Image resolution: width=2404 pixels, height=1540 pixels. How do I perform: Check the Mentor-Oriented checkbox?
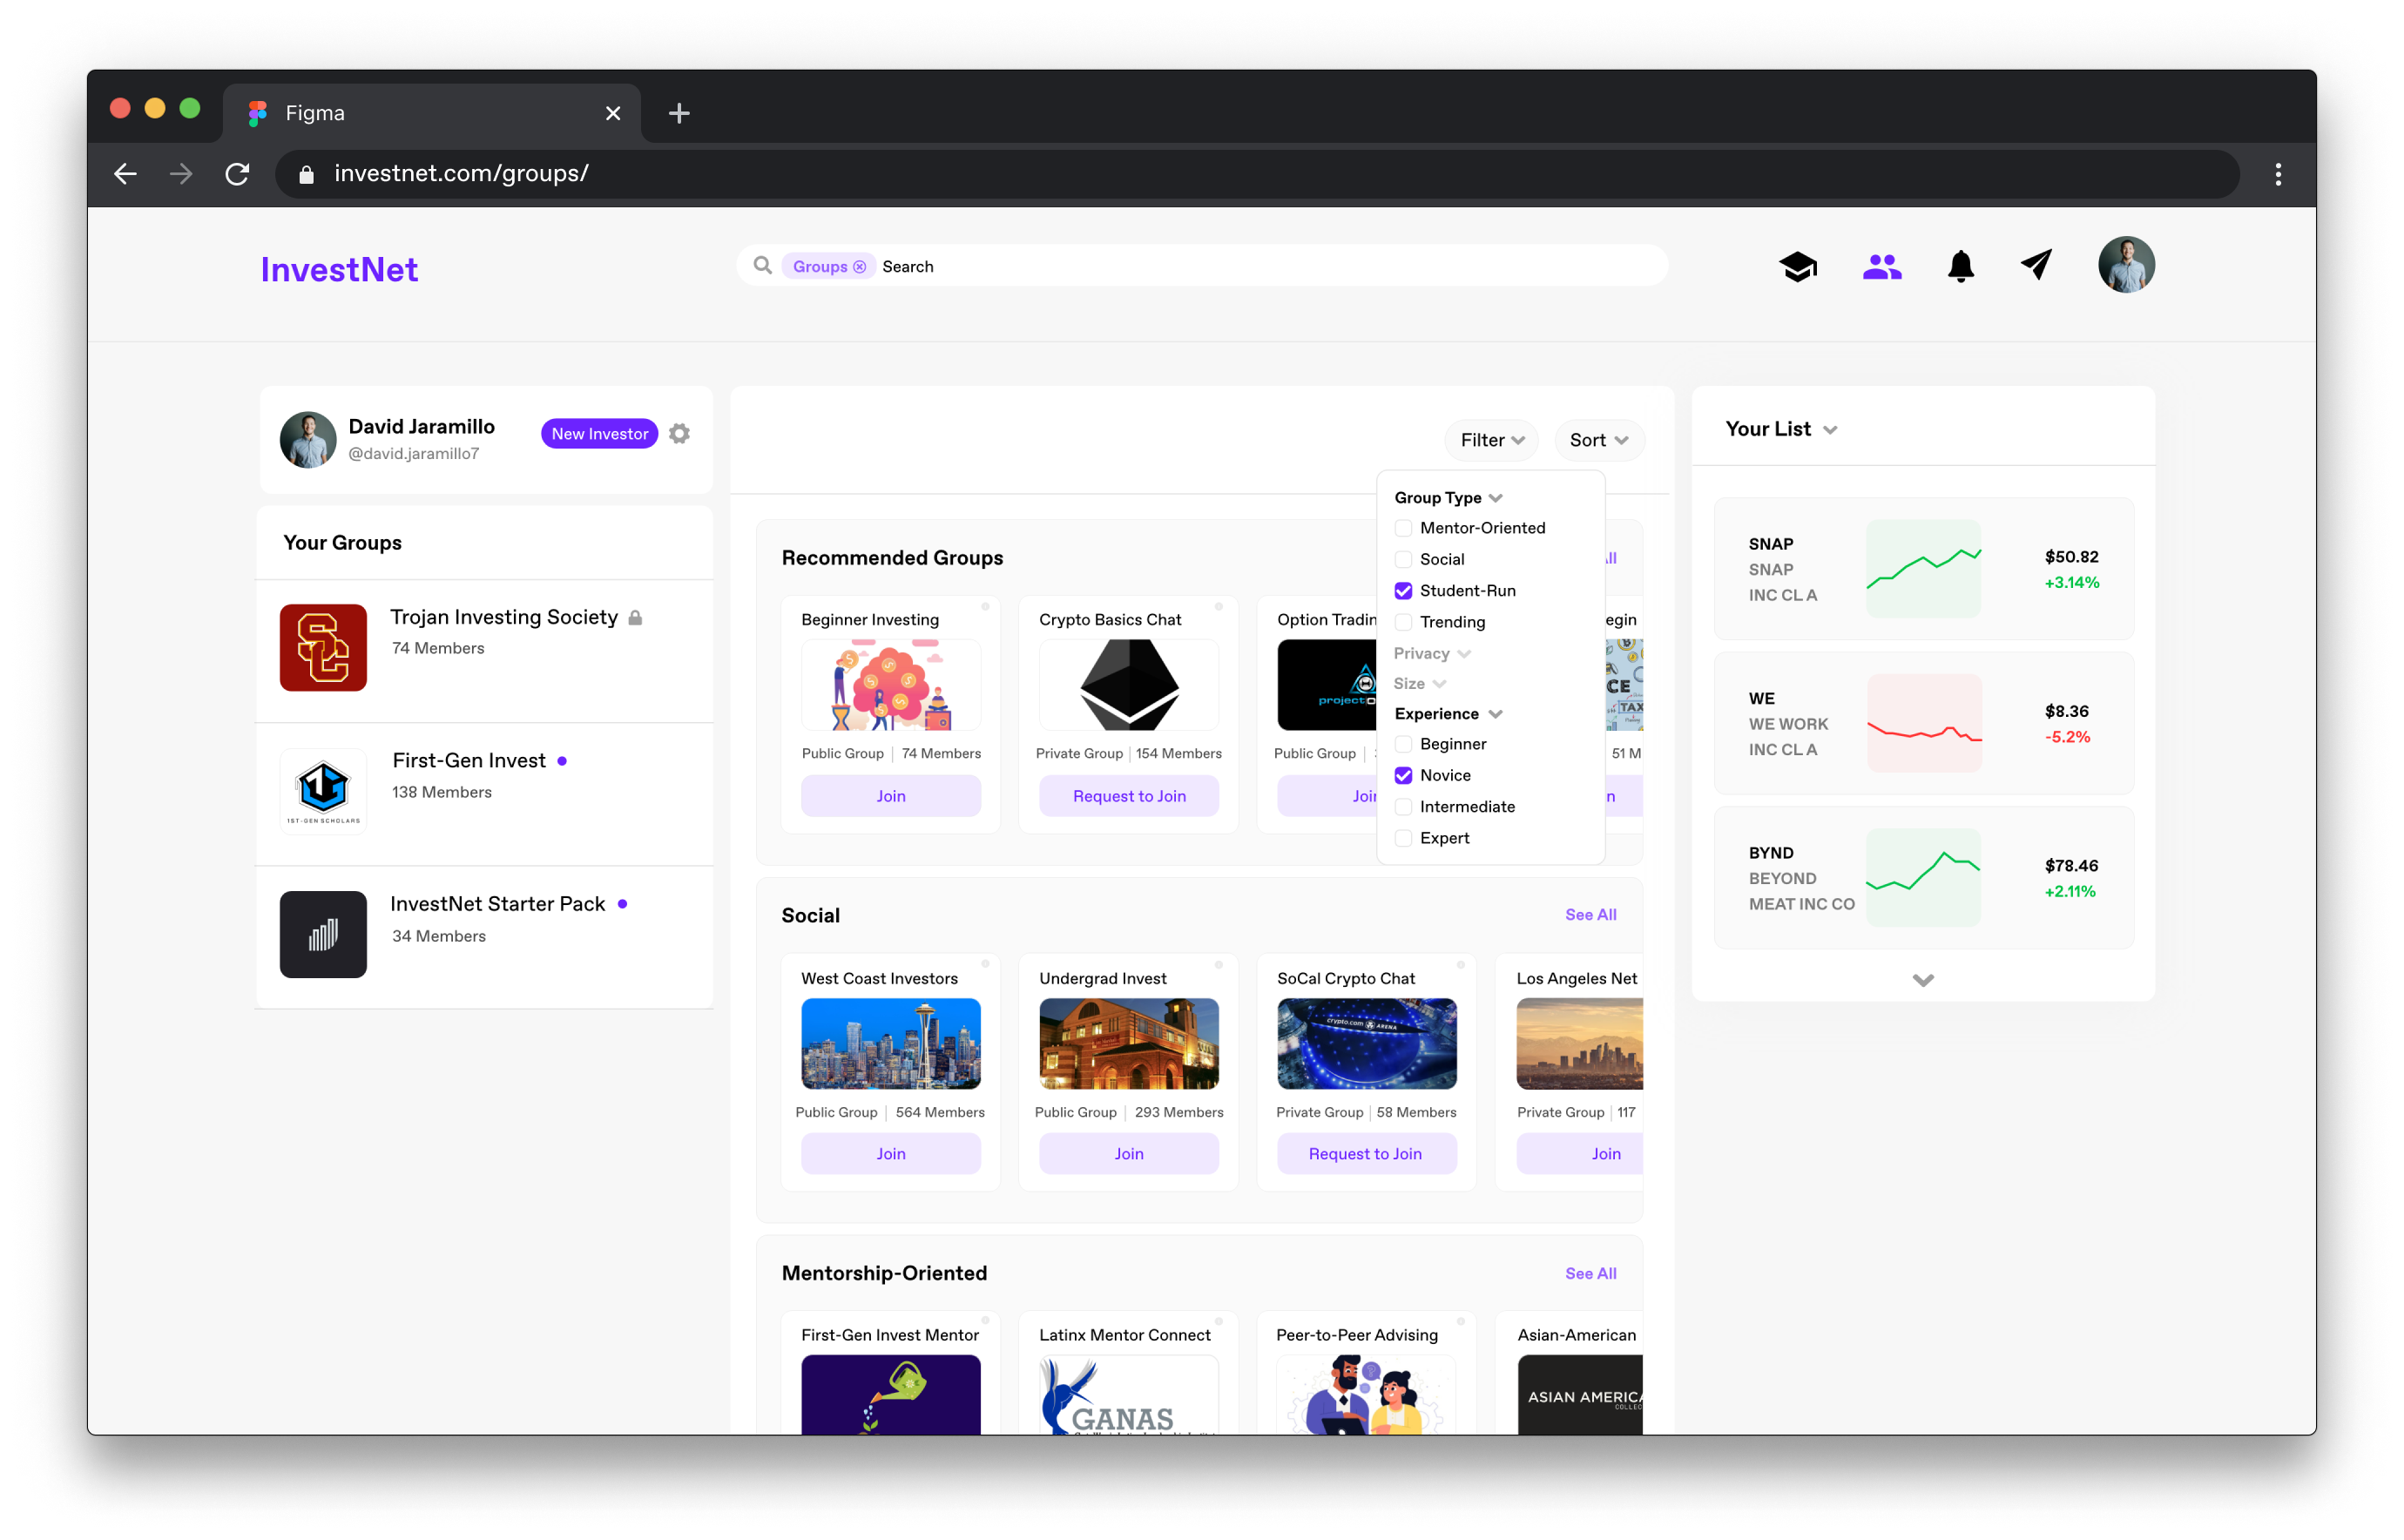pyautogui.click(x=1403, y=528)
